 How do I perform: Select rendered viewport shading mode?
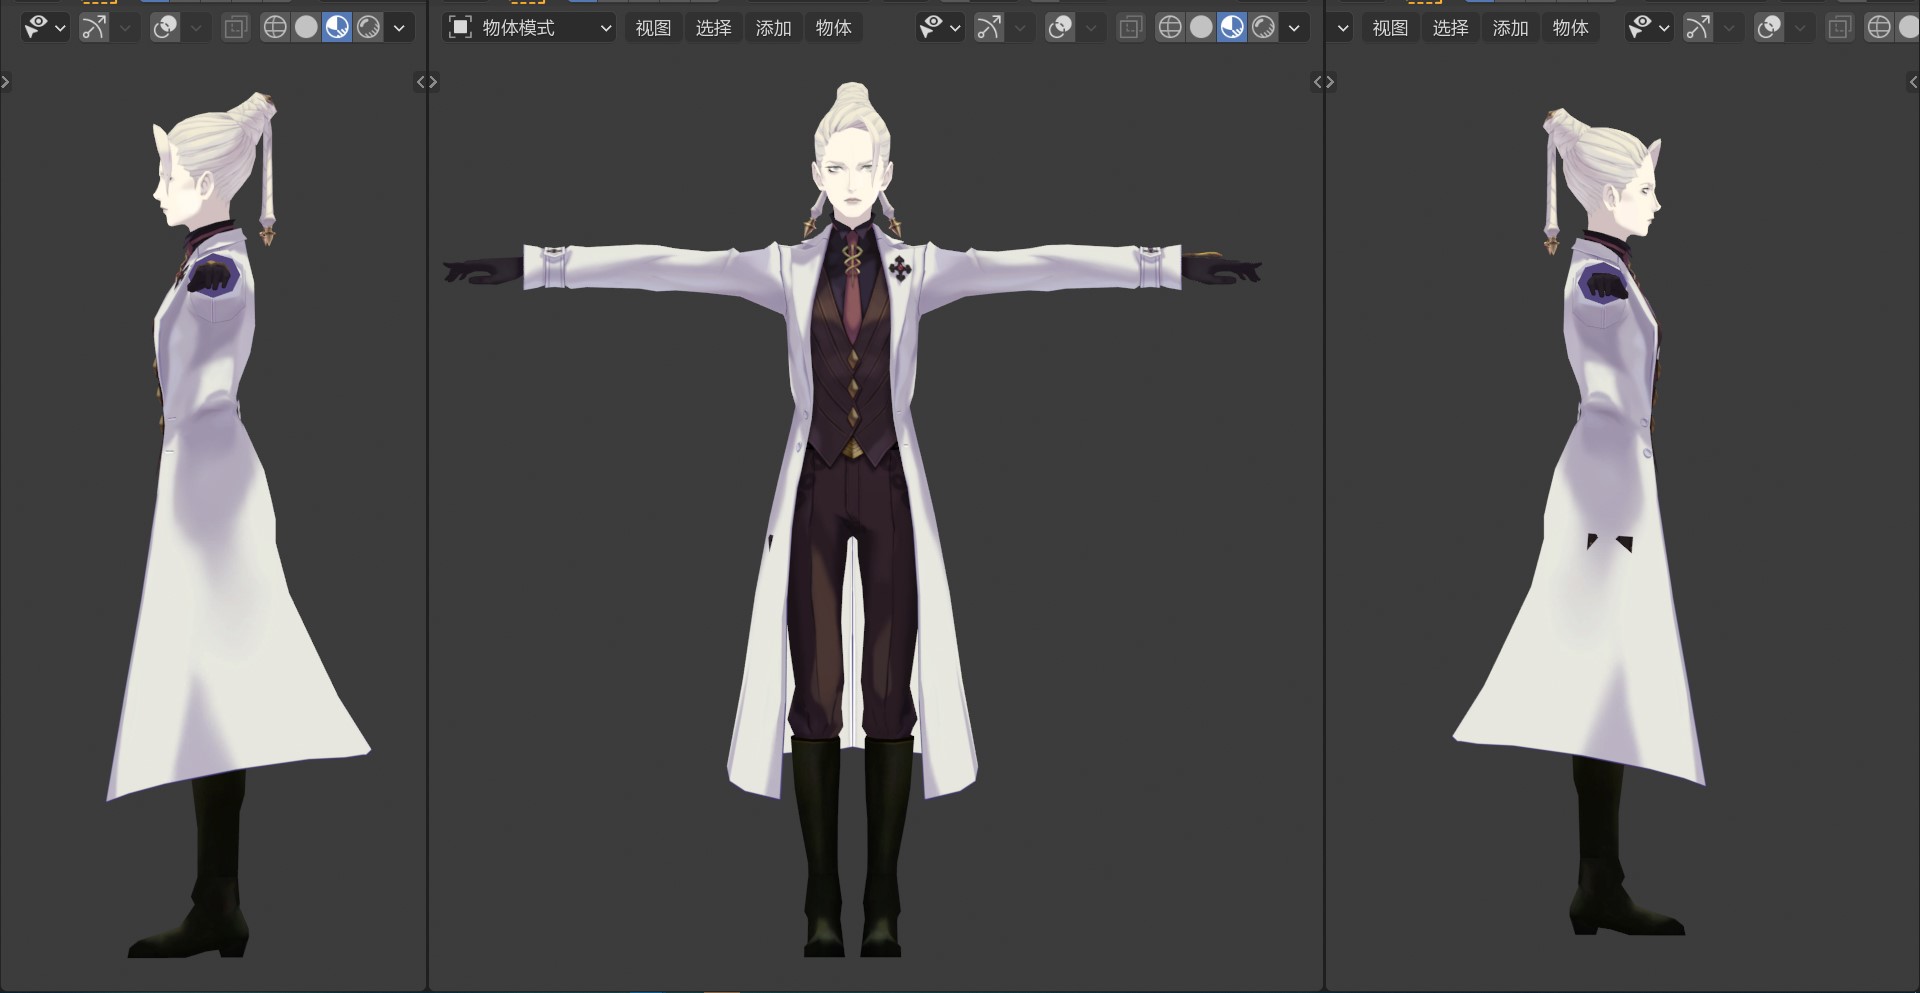click(1263, 27)
